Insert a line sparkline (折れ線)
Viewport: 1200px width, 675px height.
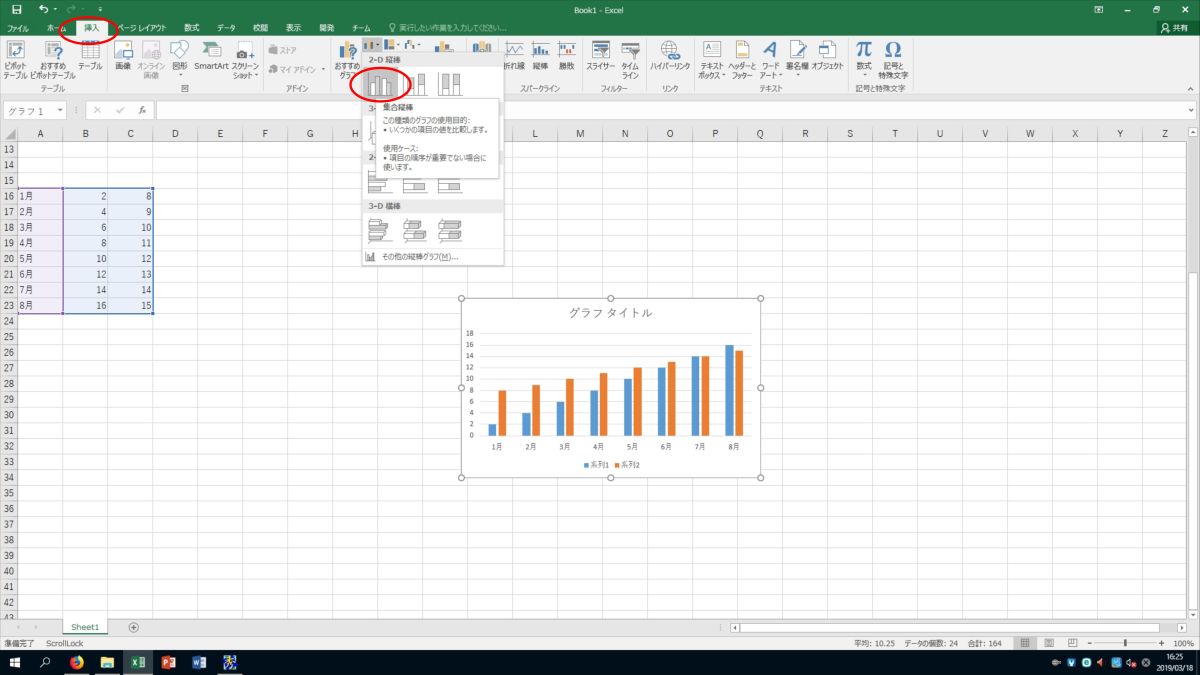[514, 57]
